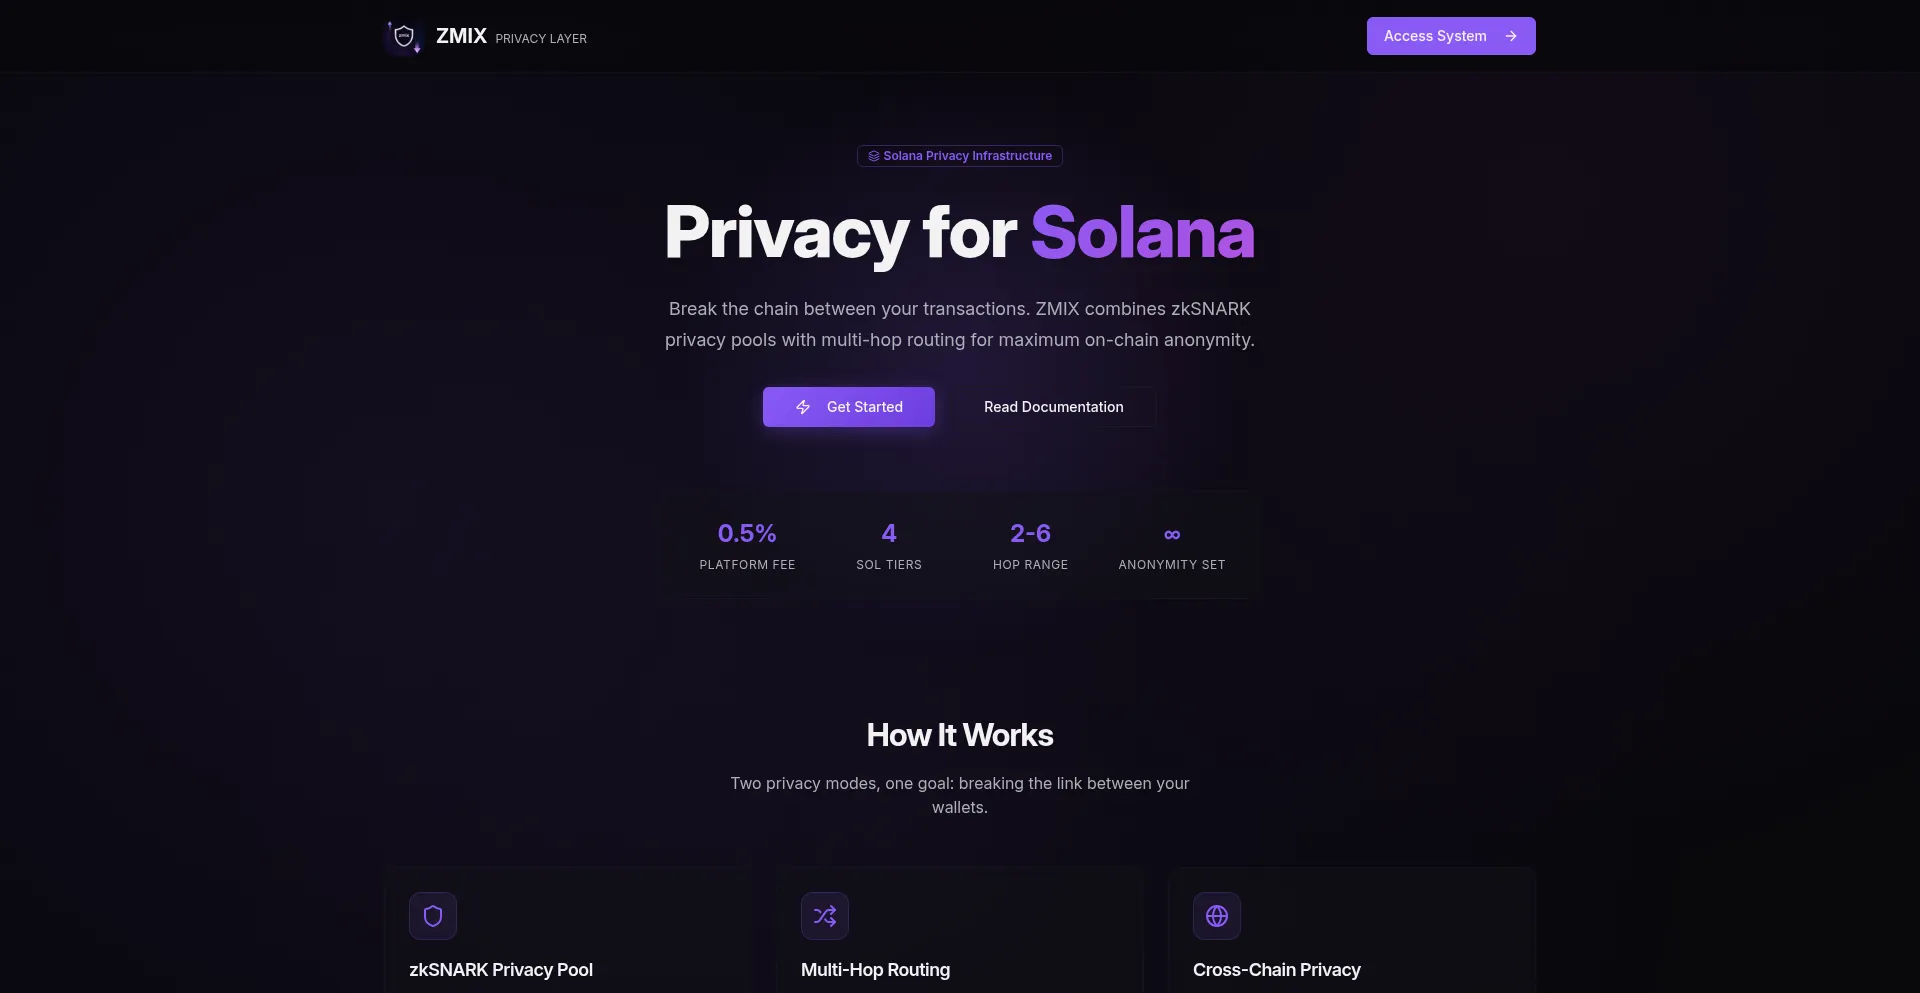Click the shield icon above zkSNARK Privacy Pool

(x=433, y=916)
